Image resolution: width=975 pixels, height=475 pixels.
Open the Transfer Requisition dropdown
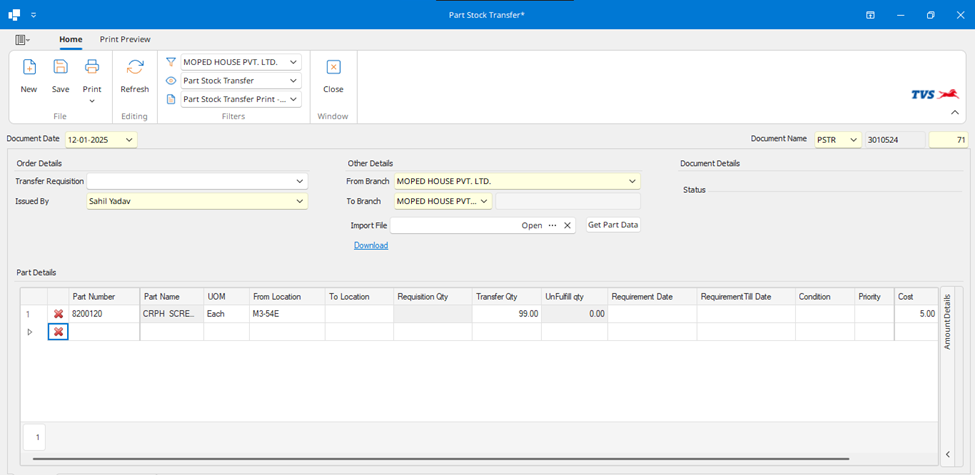point(300,181)
